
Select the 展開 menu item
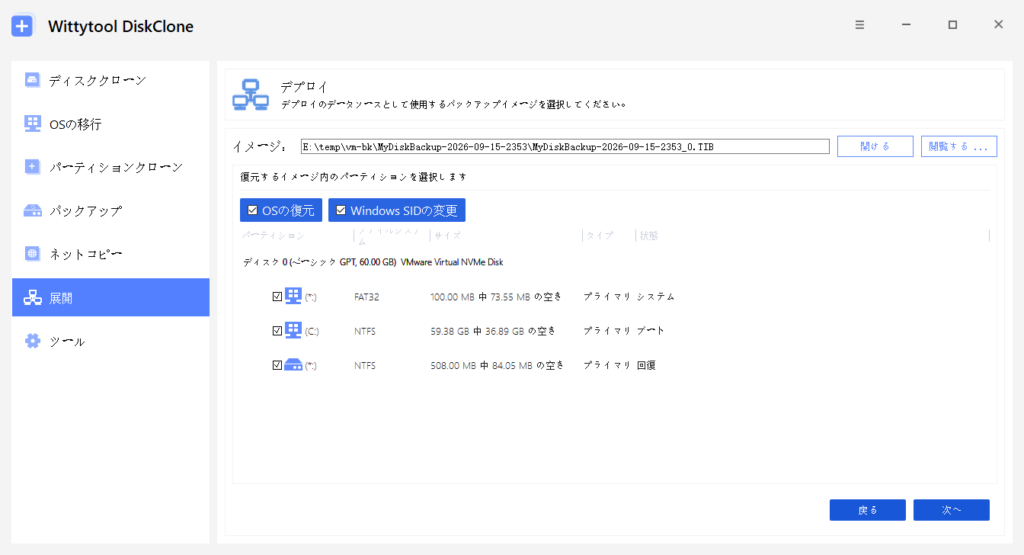pyautogui.click(x=110, y=298)
